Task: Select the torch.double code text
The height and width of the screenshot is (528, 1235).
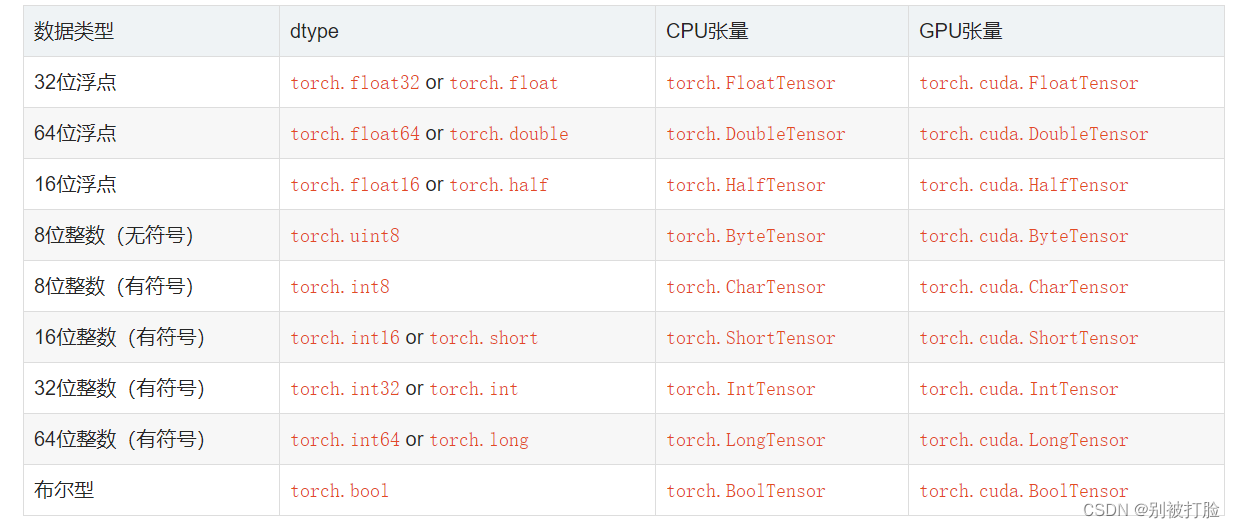Action: (x=509, y=134)
